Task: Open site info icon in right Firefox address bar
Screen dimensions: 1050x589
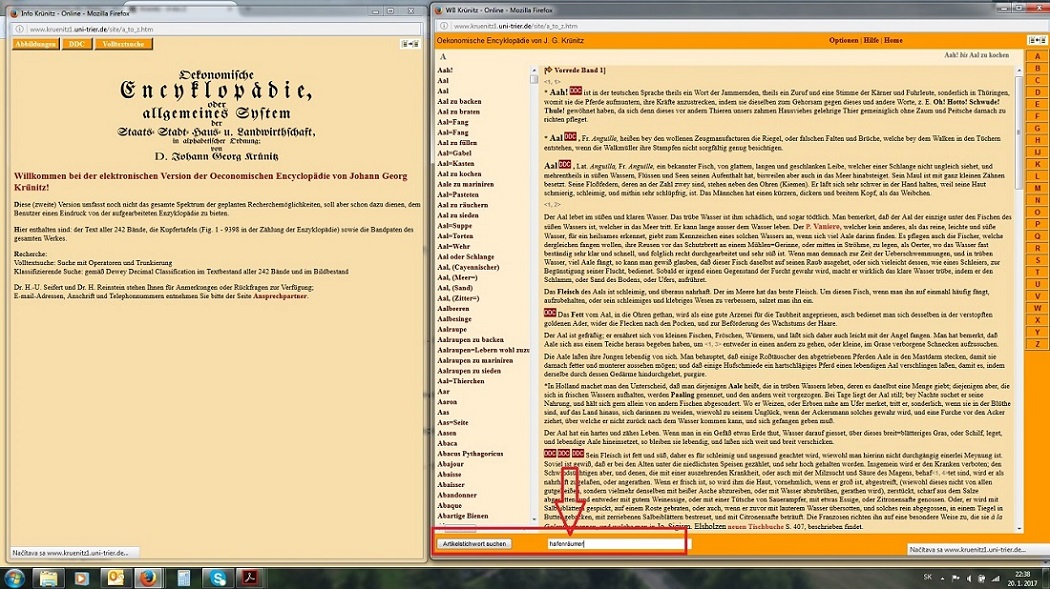Action: tap(443, 26)
